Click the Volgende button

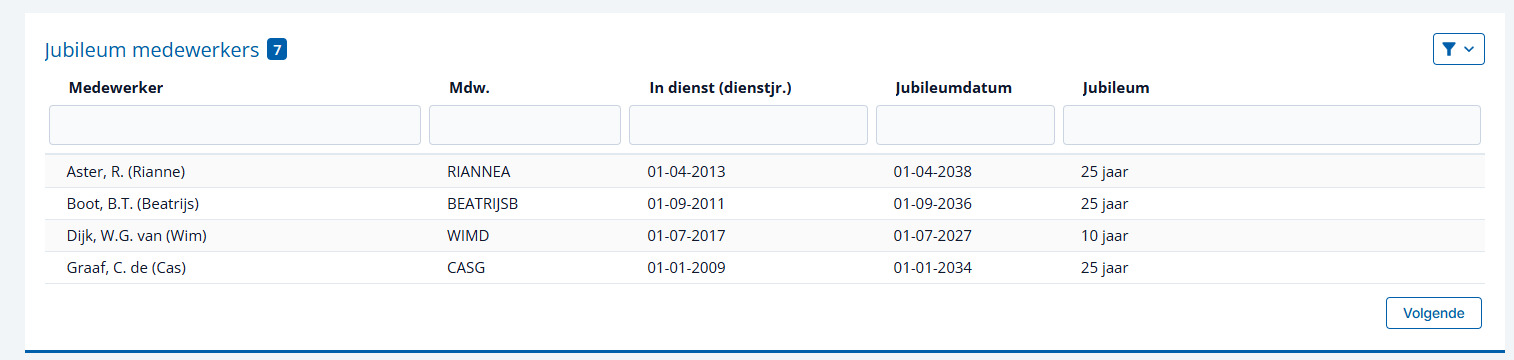tap(1433, 313)
